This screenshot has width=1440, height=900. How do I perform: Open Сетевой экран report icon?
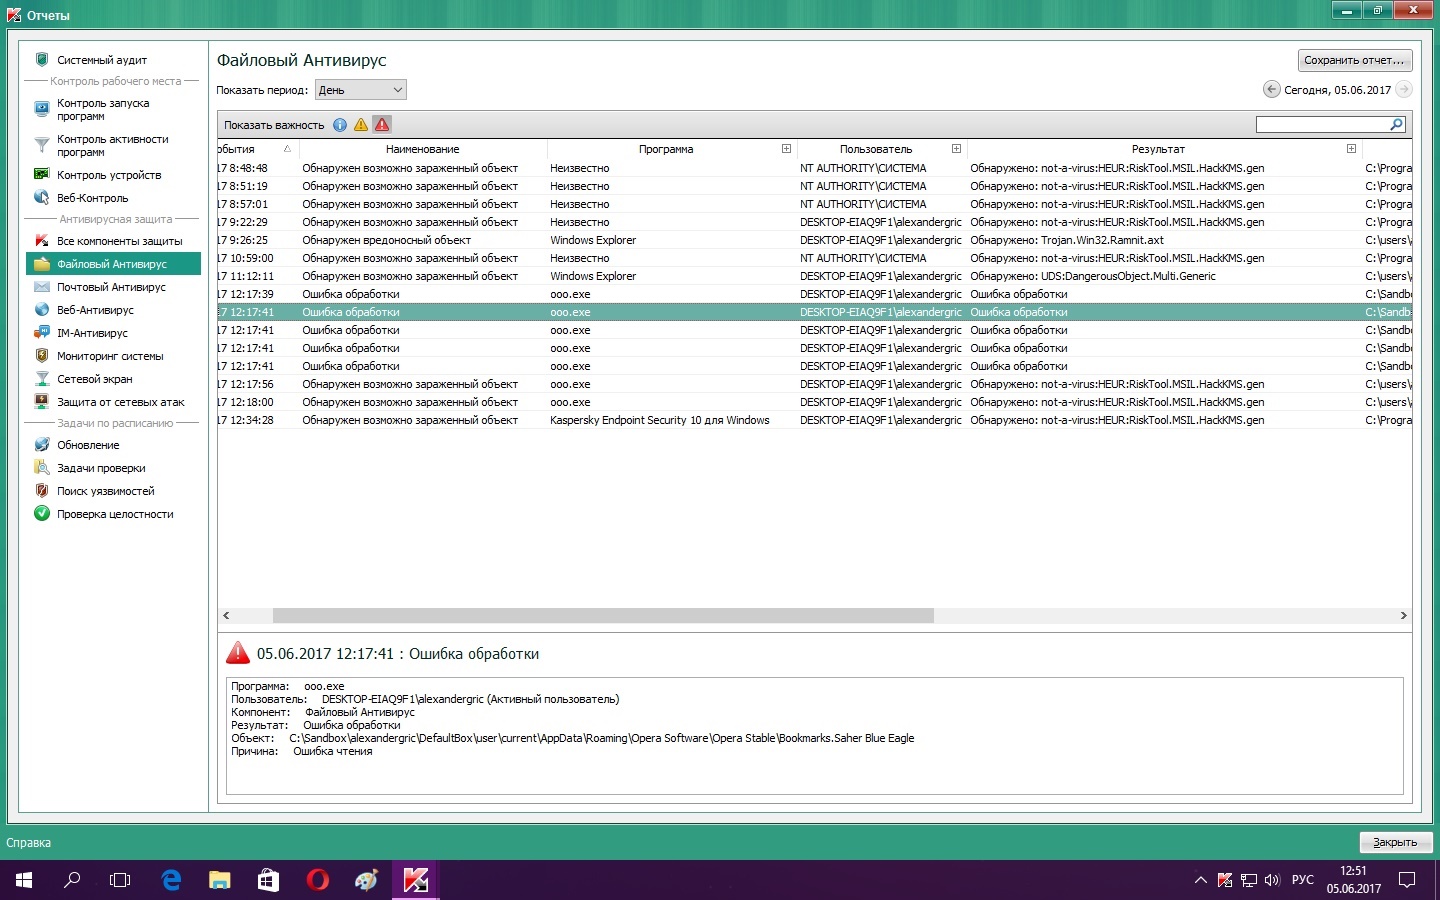click(42, 379)
